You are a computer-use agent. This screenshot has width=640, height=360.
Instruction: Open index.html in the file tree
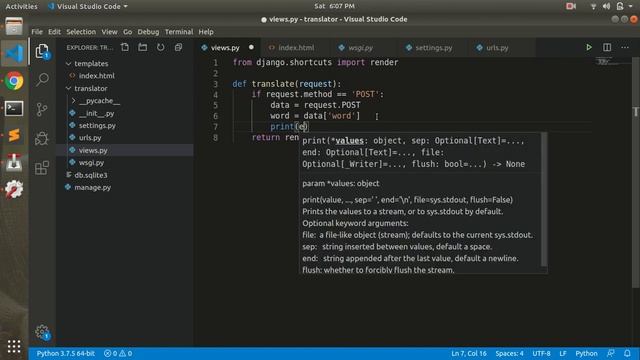pos(96,76)
